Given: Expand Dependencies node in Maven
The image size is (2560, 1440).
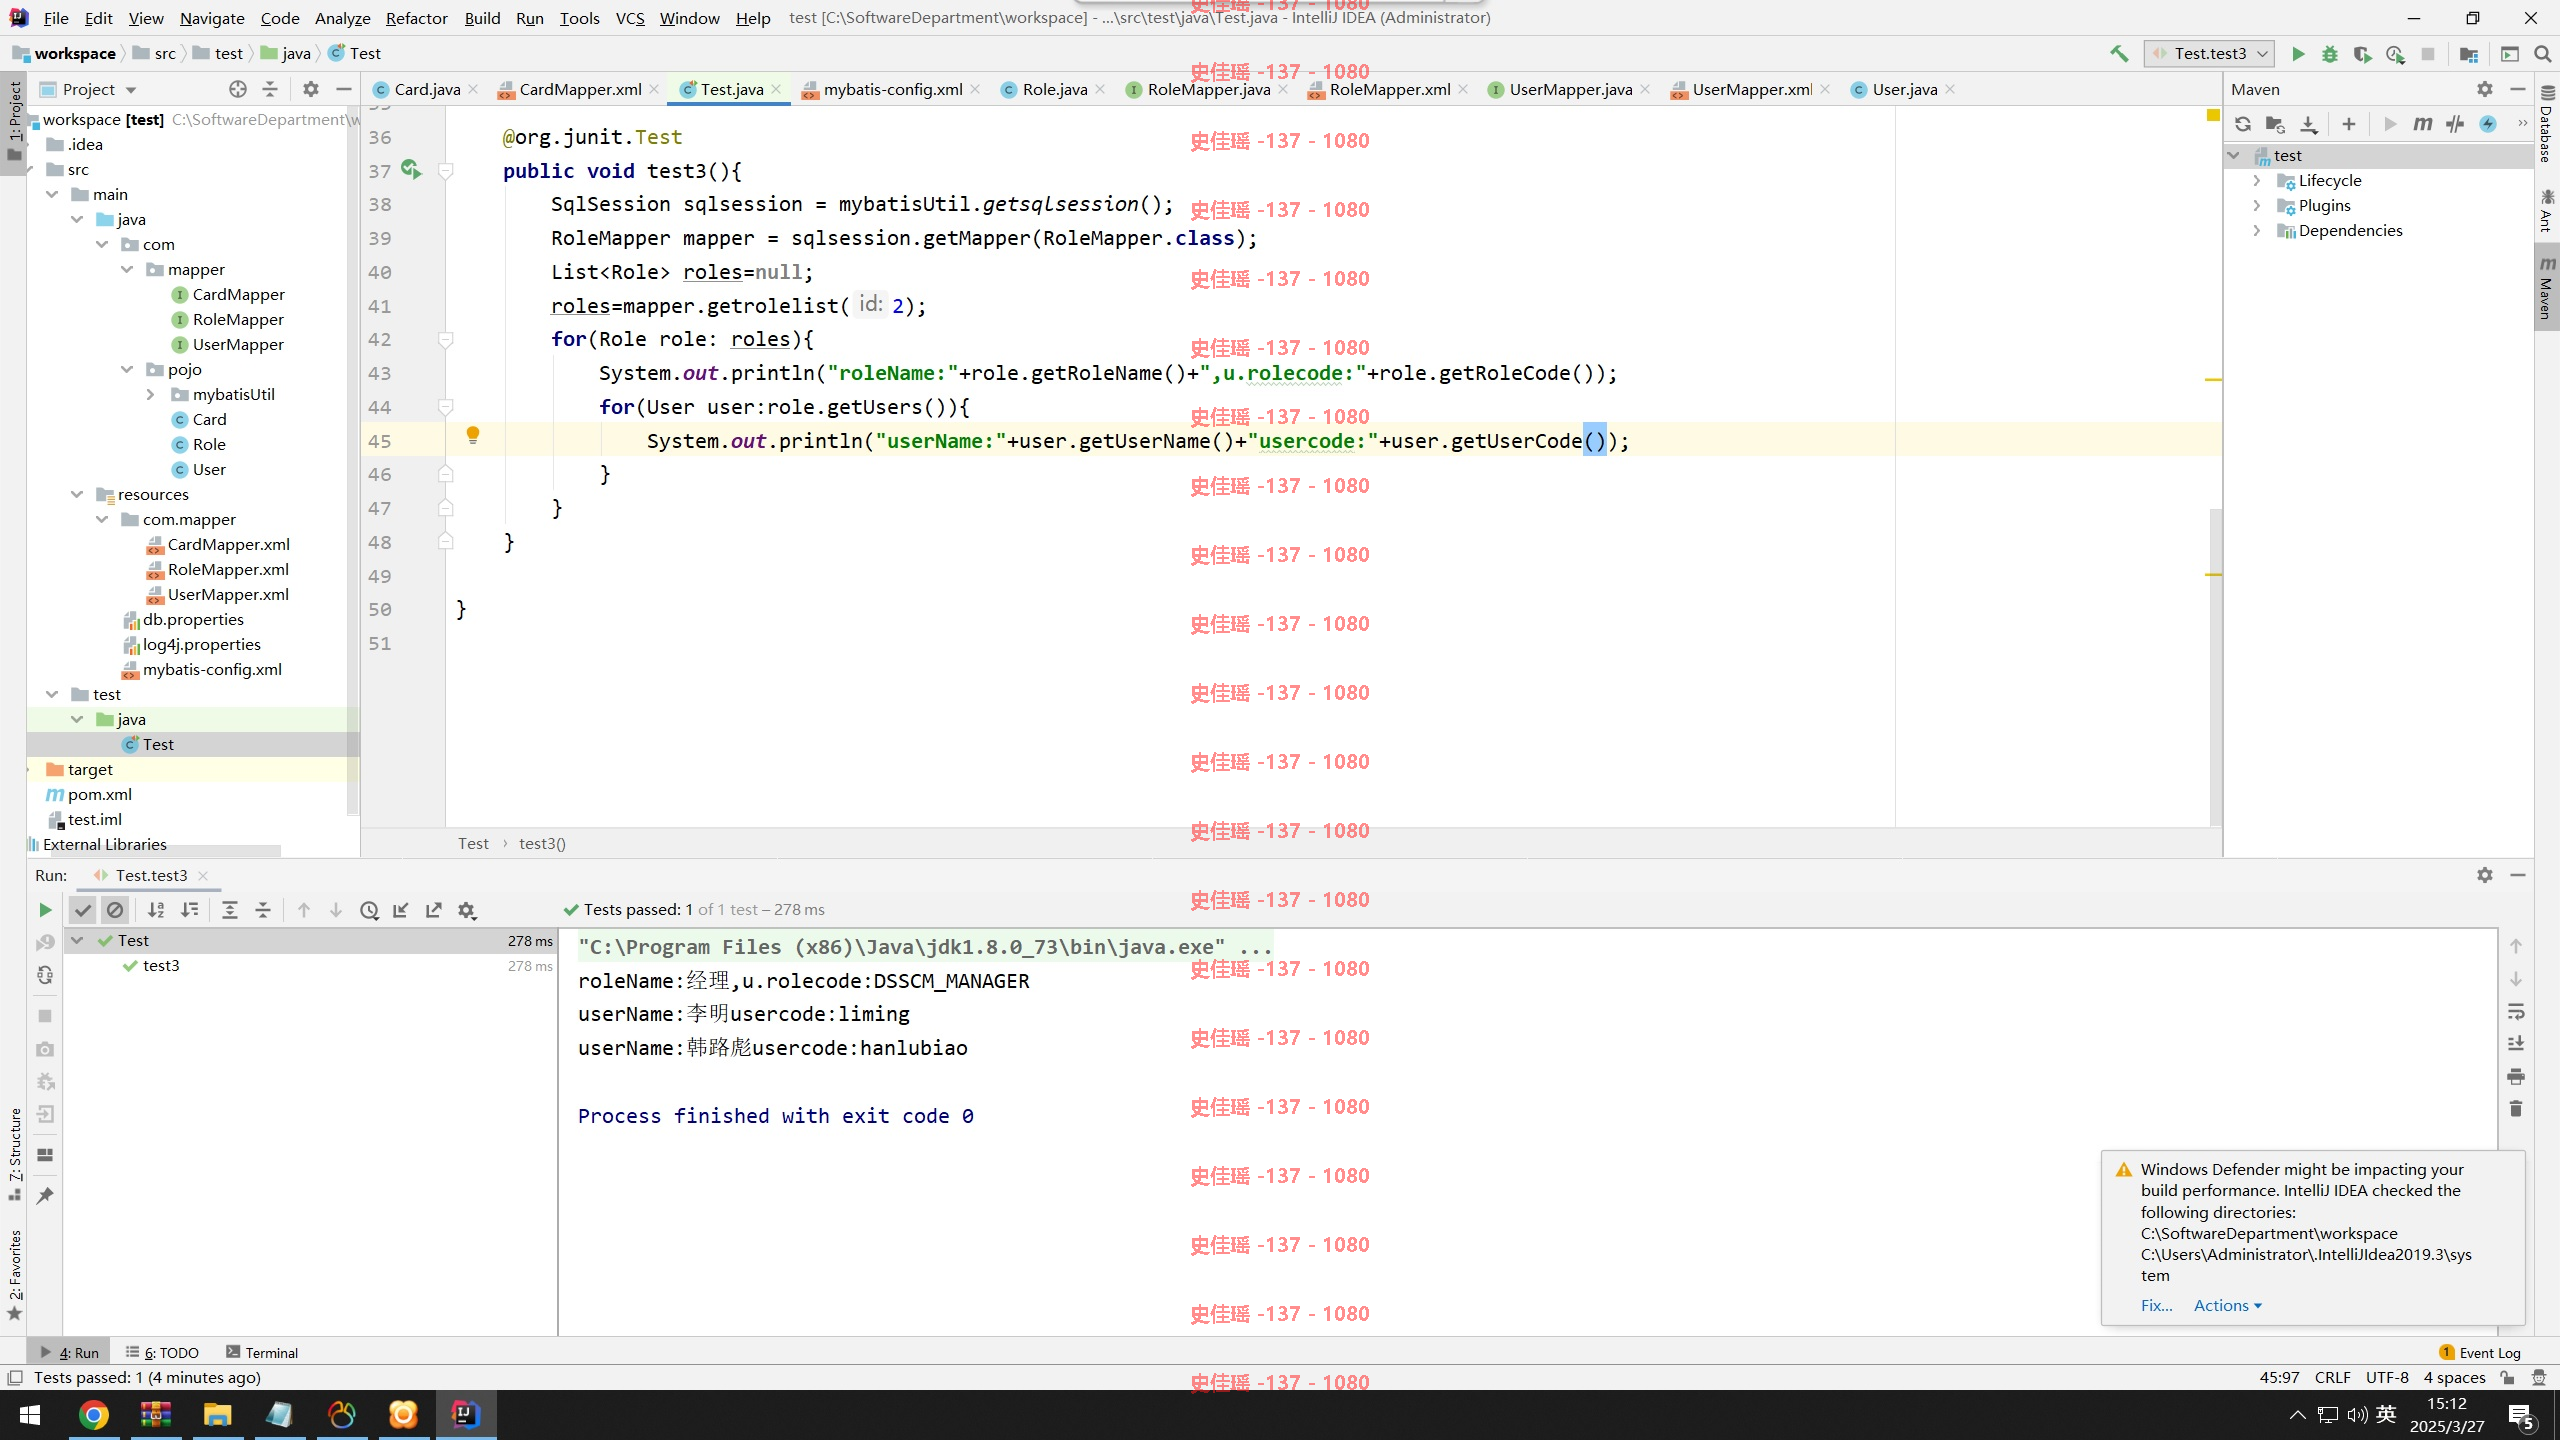Looking at the screenshot, I should coord(2257,230).
